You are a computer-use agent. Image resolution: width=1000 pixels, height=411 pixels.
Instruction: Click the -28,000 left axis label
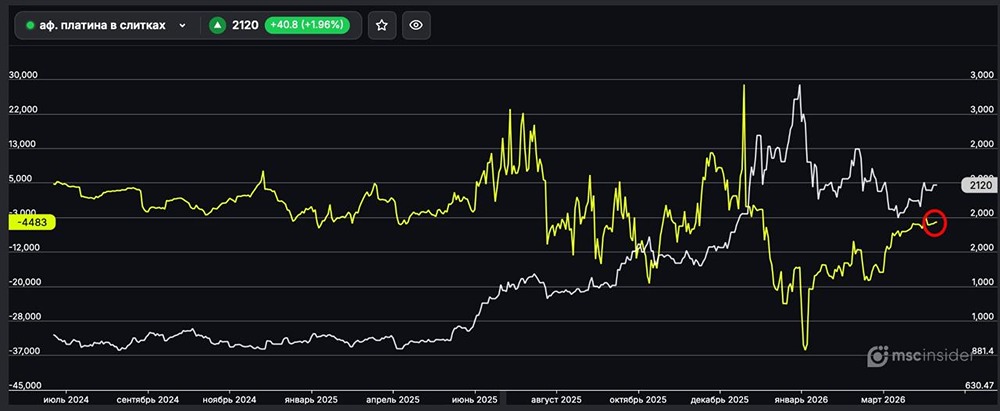25,317
